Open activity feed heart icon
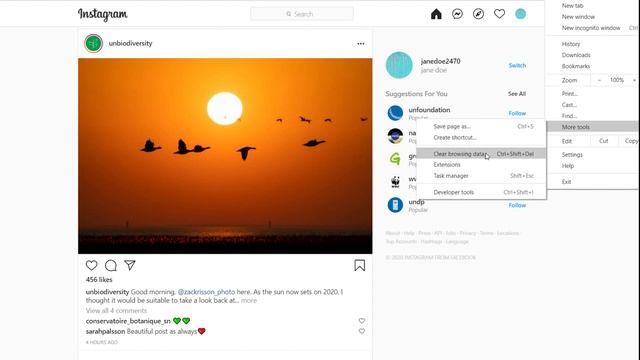Image resolution: width=640 pixels, height=360 pixels. (x=499, y=14)
